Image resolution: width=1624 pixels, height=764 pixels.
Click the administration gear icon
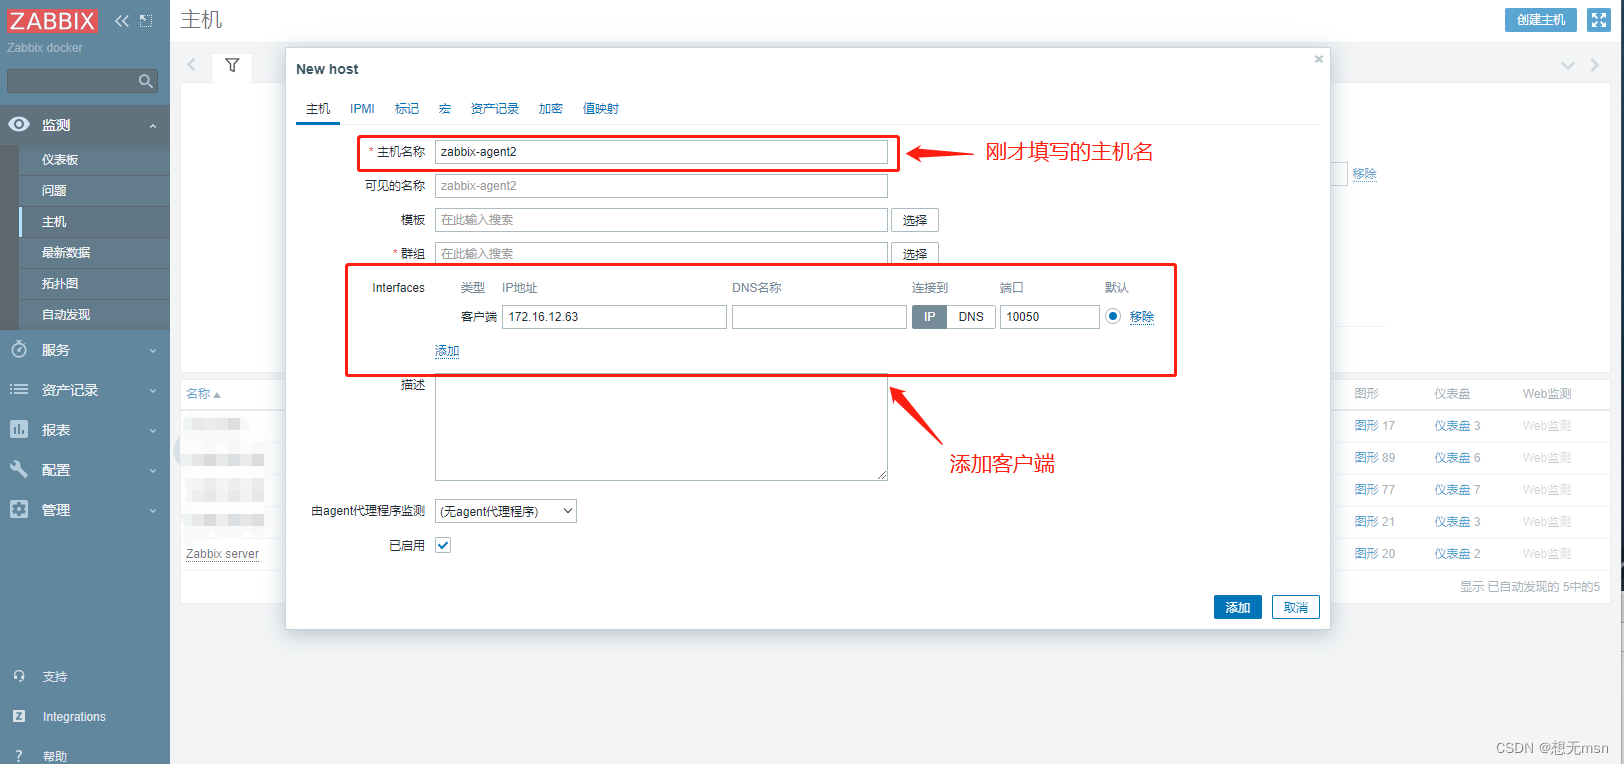click(x=19, y=509)
